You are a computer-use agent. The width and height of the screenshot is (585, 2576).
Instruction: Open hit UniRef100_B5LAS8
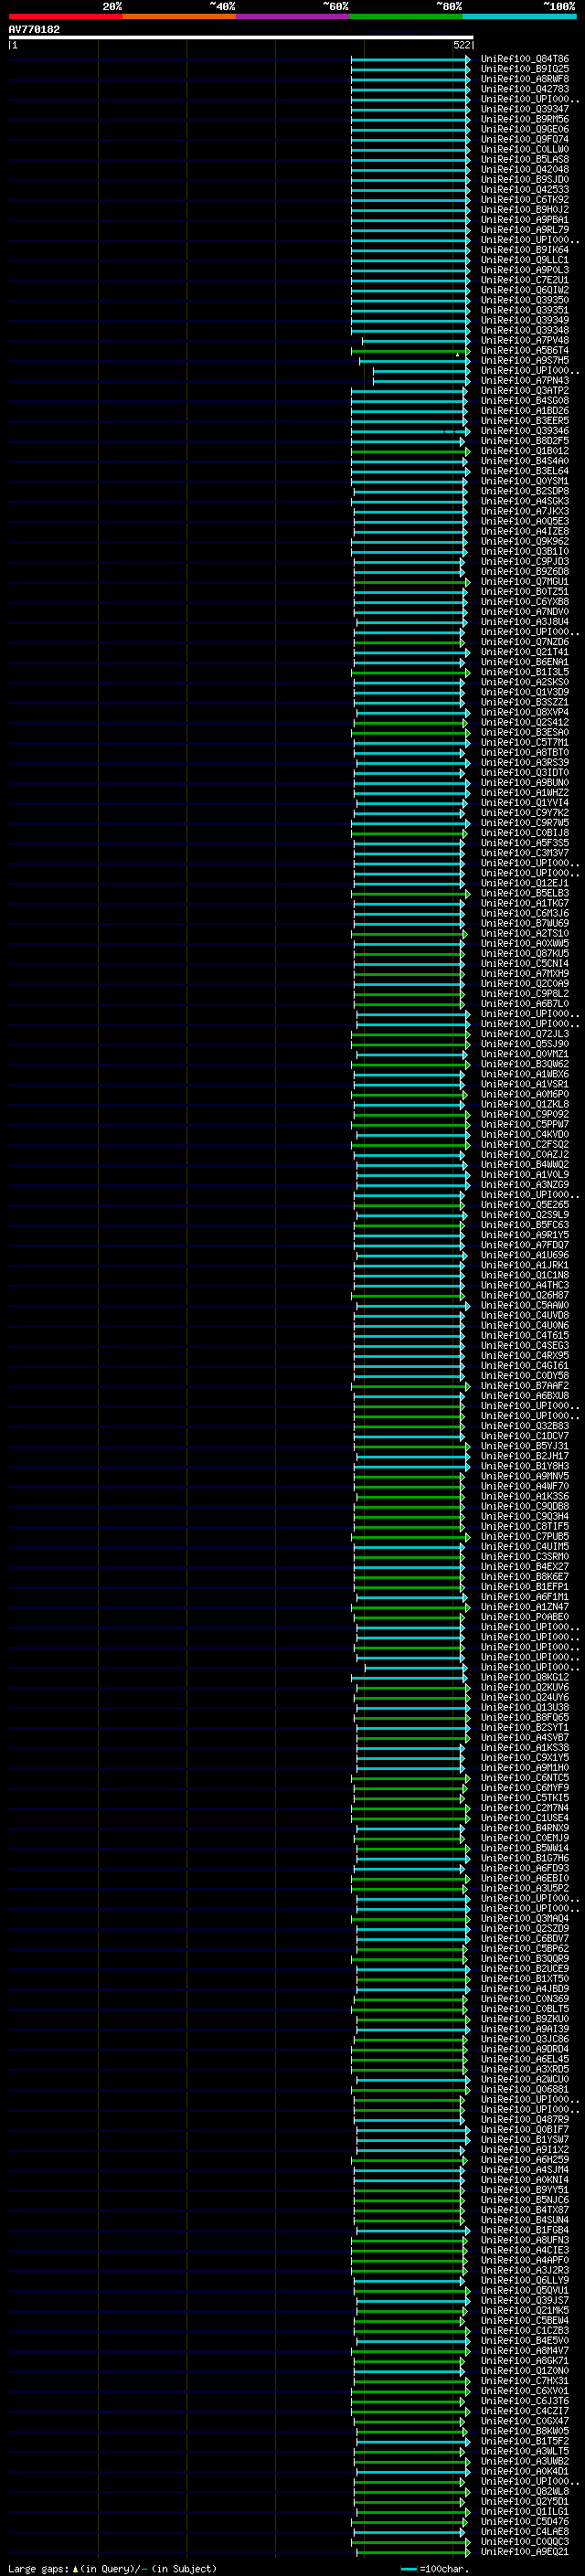pyautogui.click(x=525, y=160)
